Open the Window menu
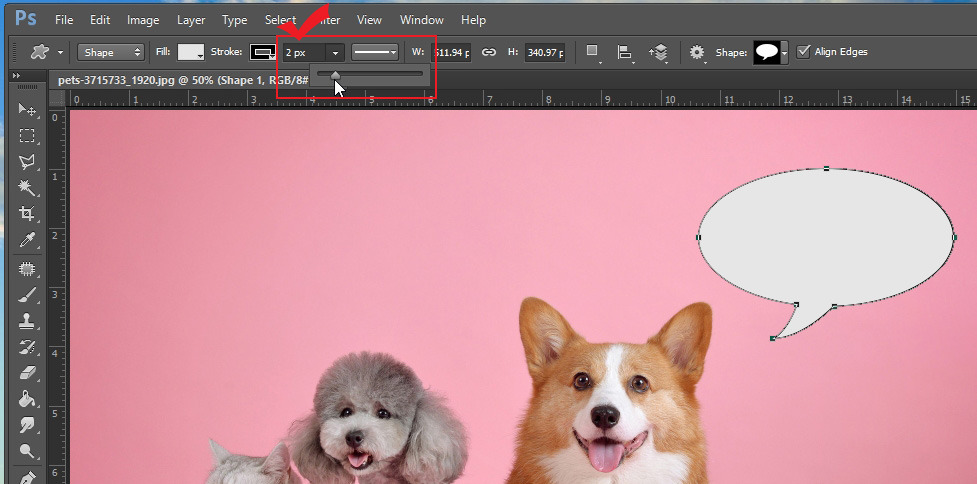The width and height of the screenshot is (977, 484). [422, 20]
